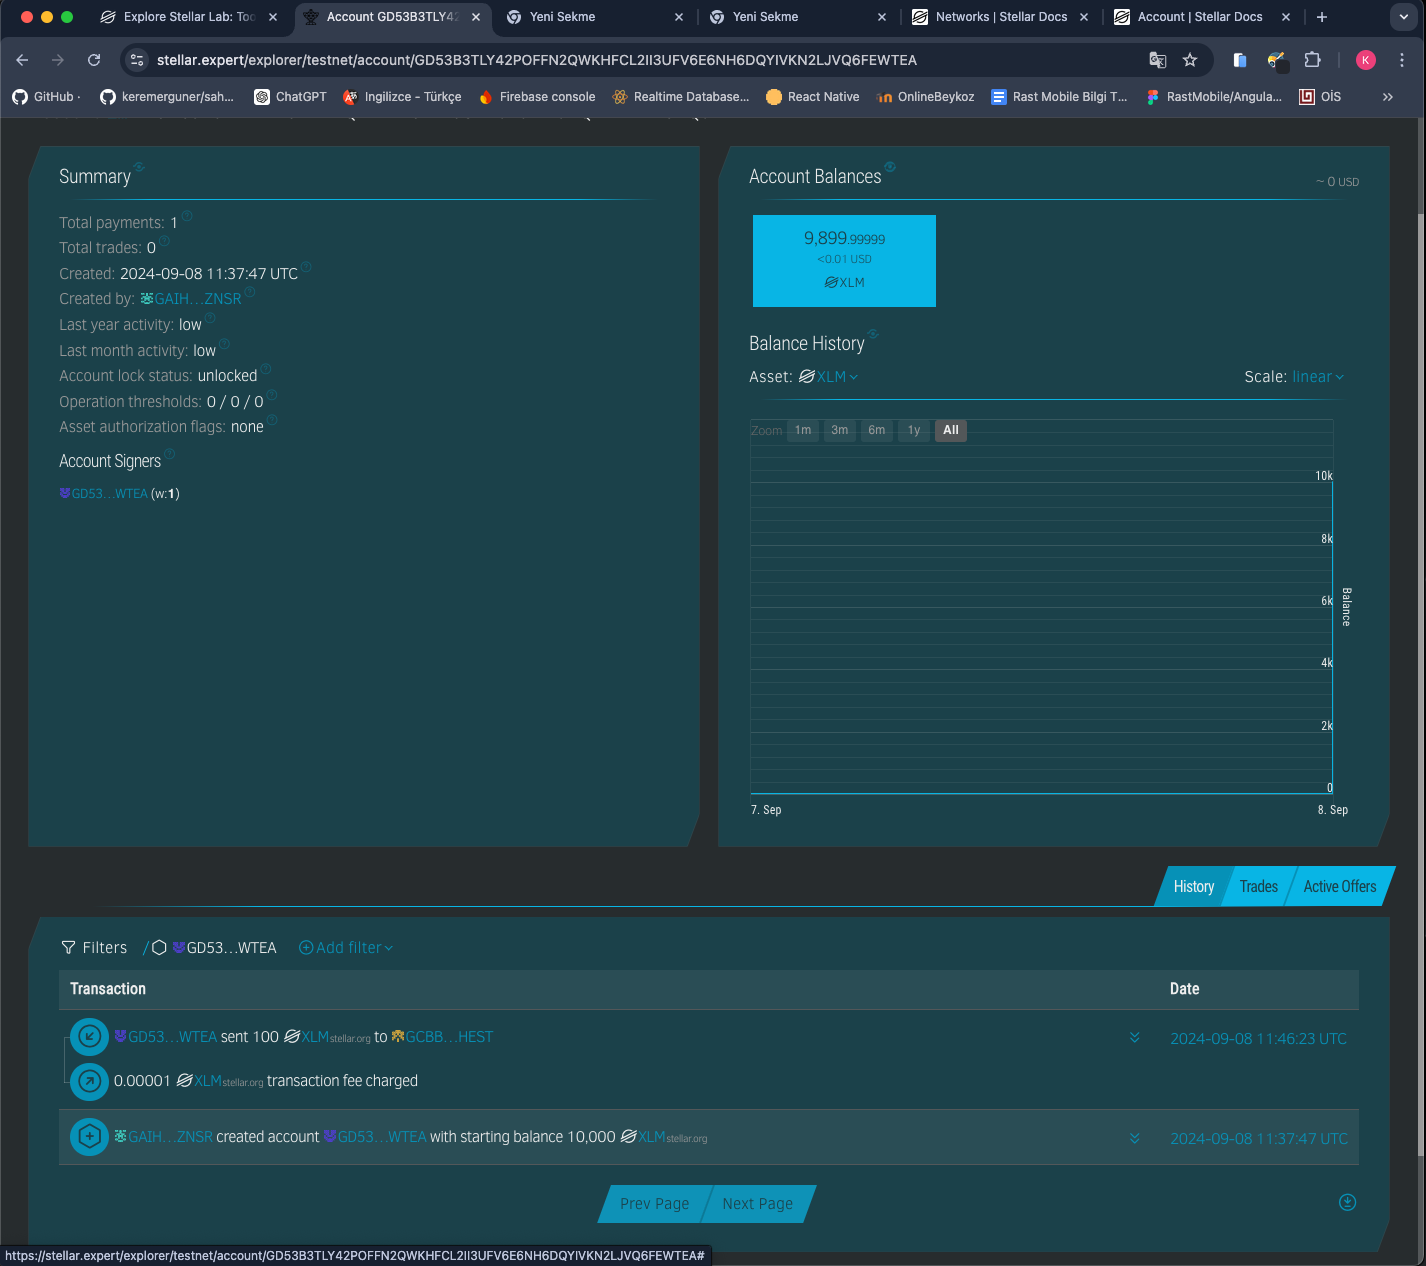
Task: Switch to Active Offers tab
Action: 1340,886
